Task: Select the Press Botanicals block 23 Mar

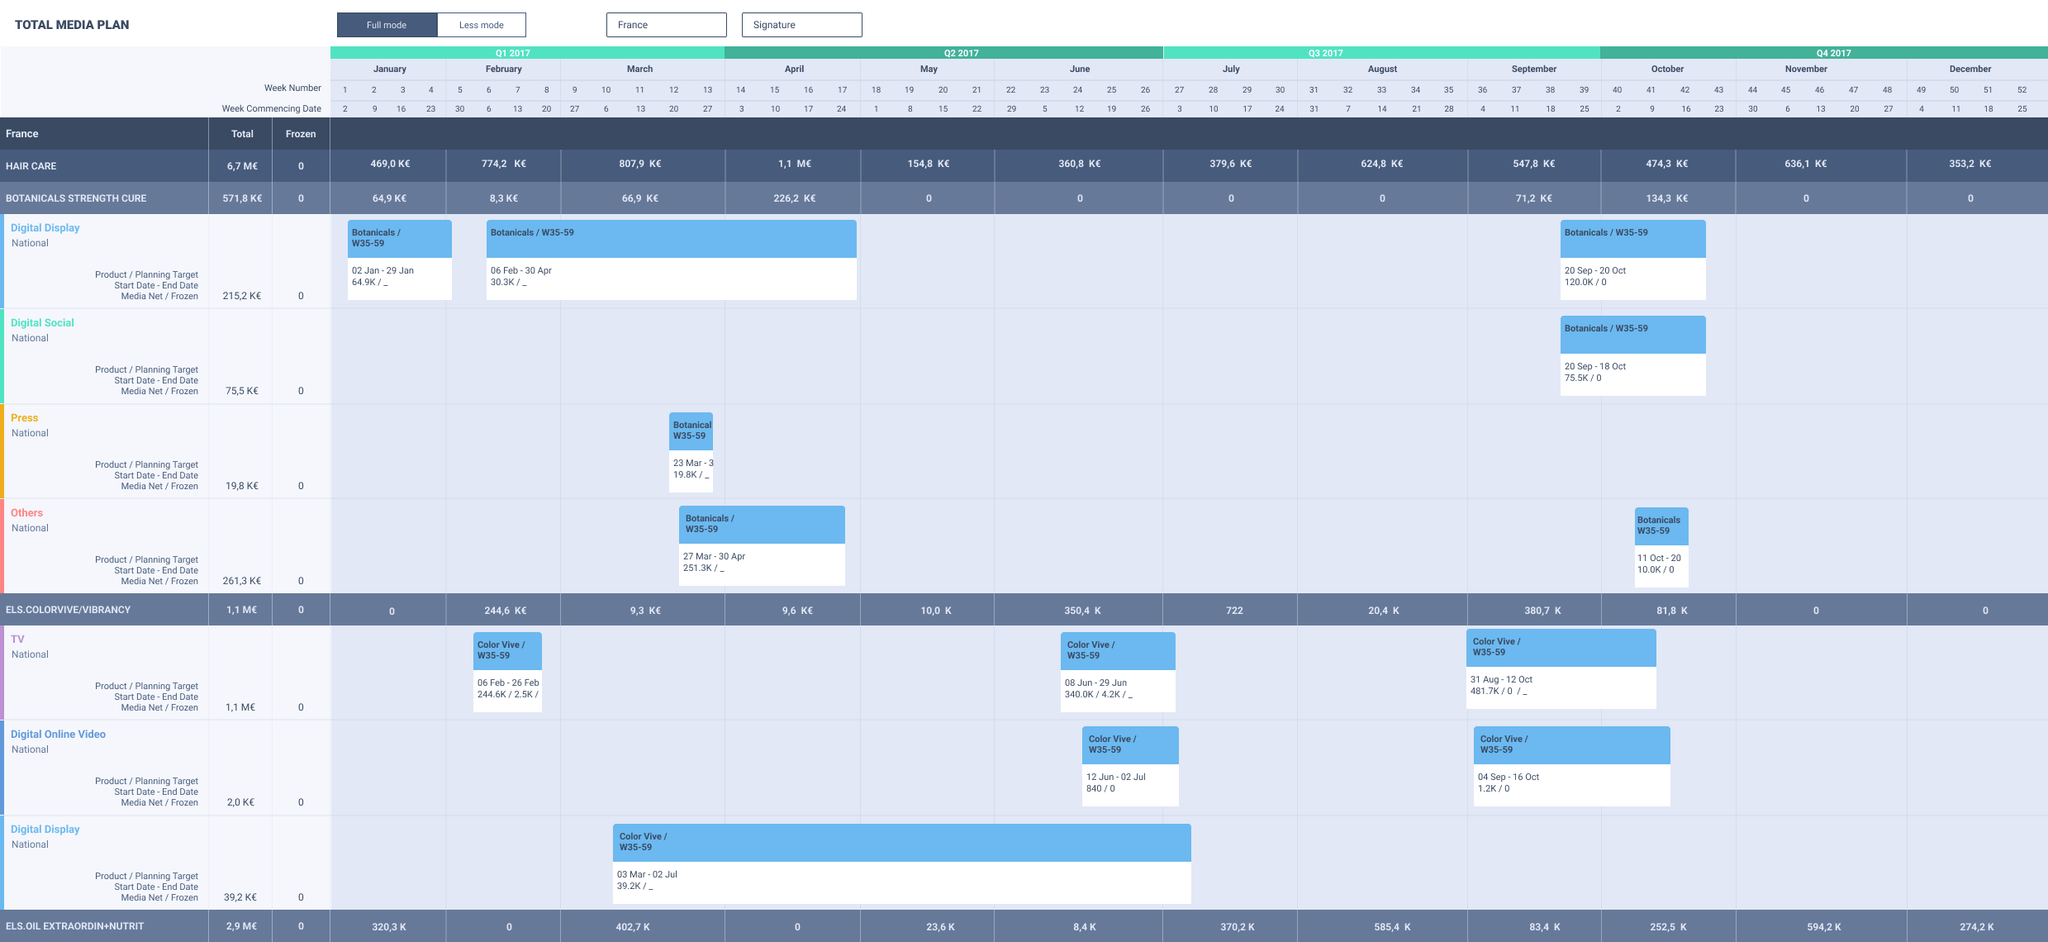Action: (691, 452)
